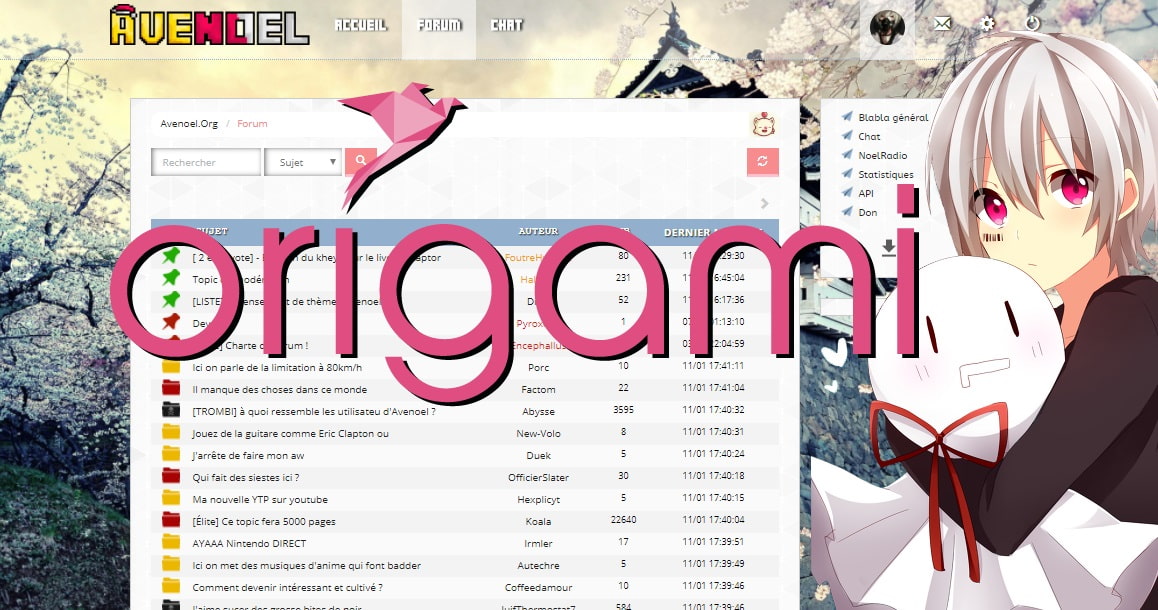Click the black locked folder of TROMBI topic
The image size is (1158, 610).
(171, 410)
